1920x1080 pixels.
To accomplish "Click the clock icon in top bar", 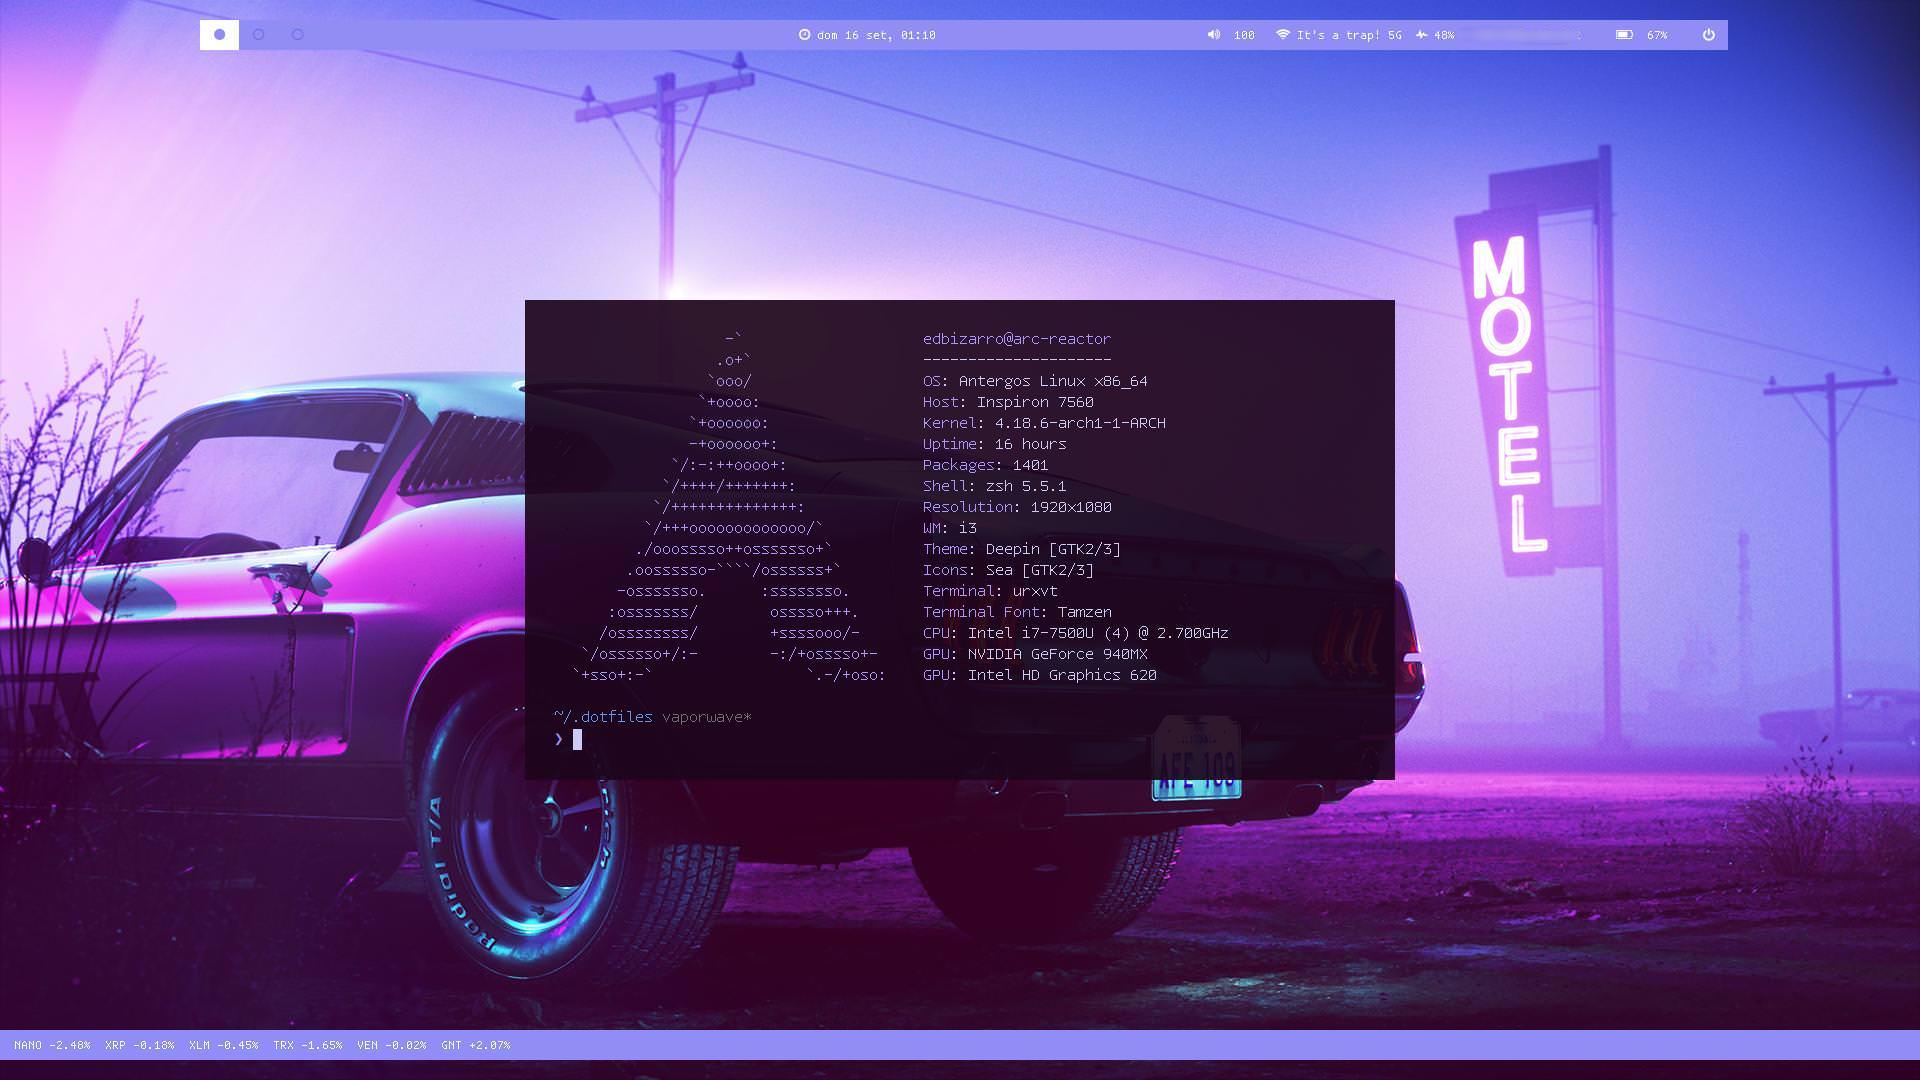I will [804, 35].
